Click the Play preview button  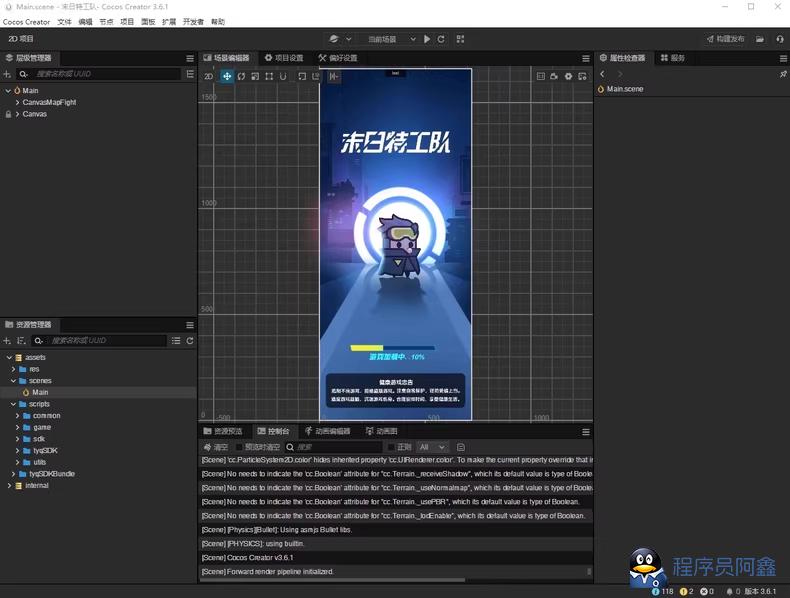tap(427, 39)
